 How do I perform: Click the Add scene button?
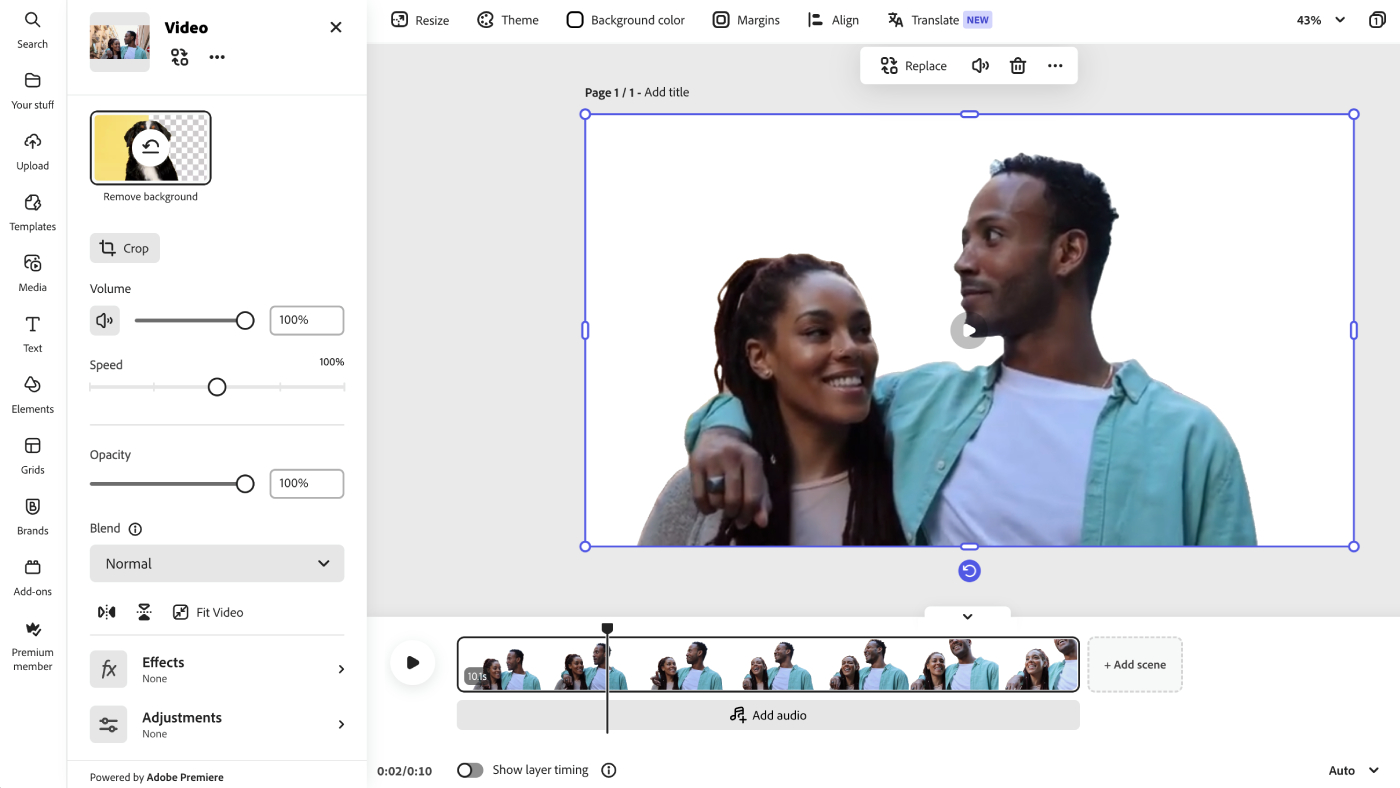[1135, 664]
